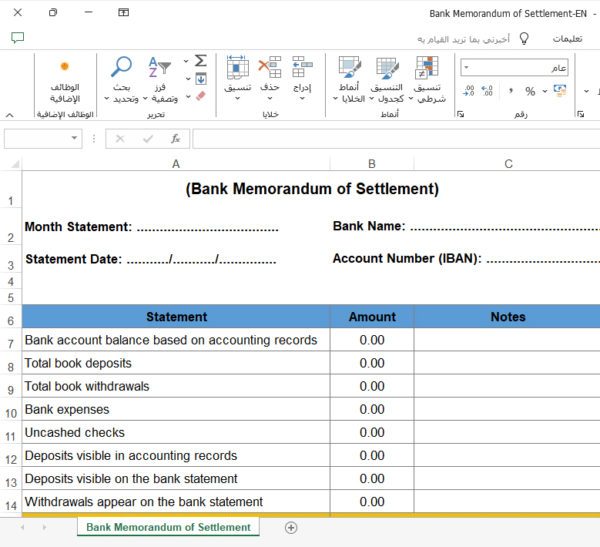Open the comments icon below title bar
Viewport: 600px width, 547px height.
coord(17,38)
